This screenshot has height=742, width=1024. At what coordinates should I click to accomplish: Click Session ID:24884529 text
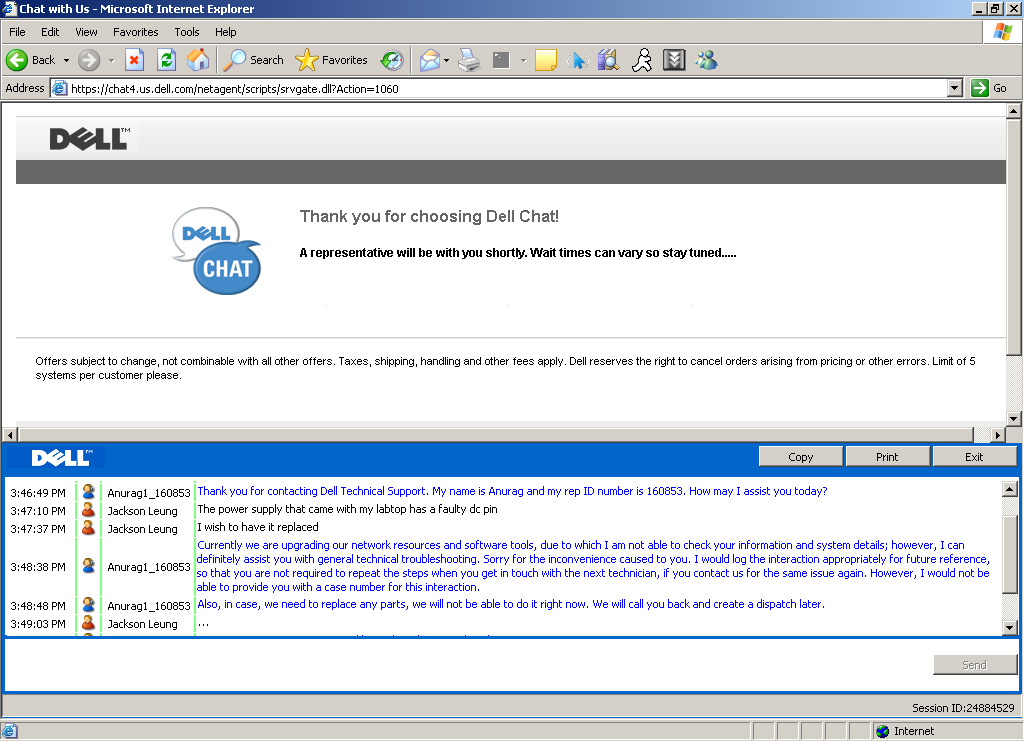click(x=963, y=707)
